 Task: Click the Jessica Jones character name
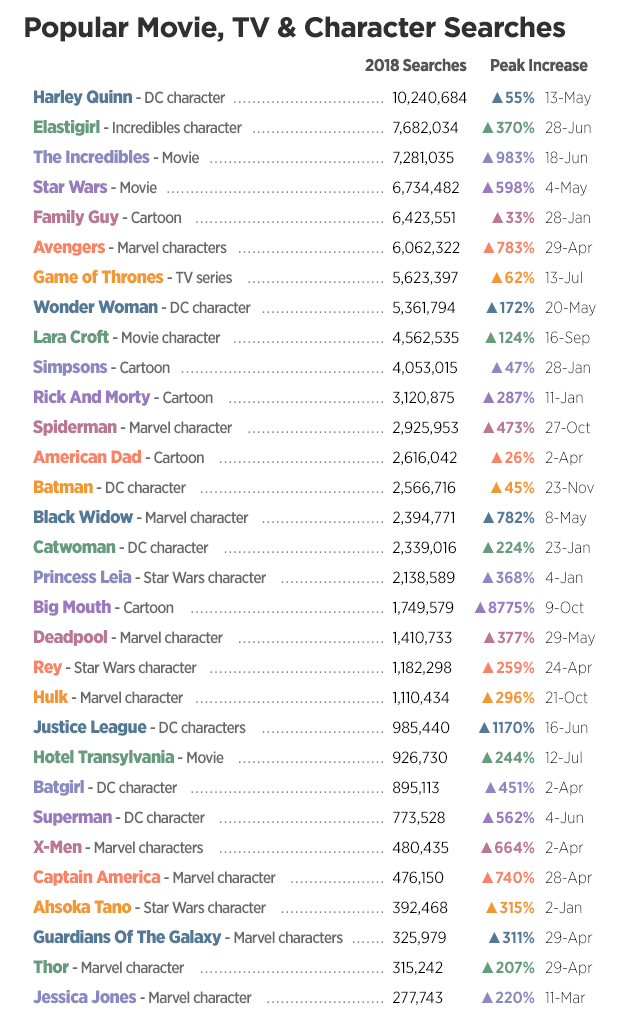point(84,997)
